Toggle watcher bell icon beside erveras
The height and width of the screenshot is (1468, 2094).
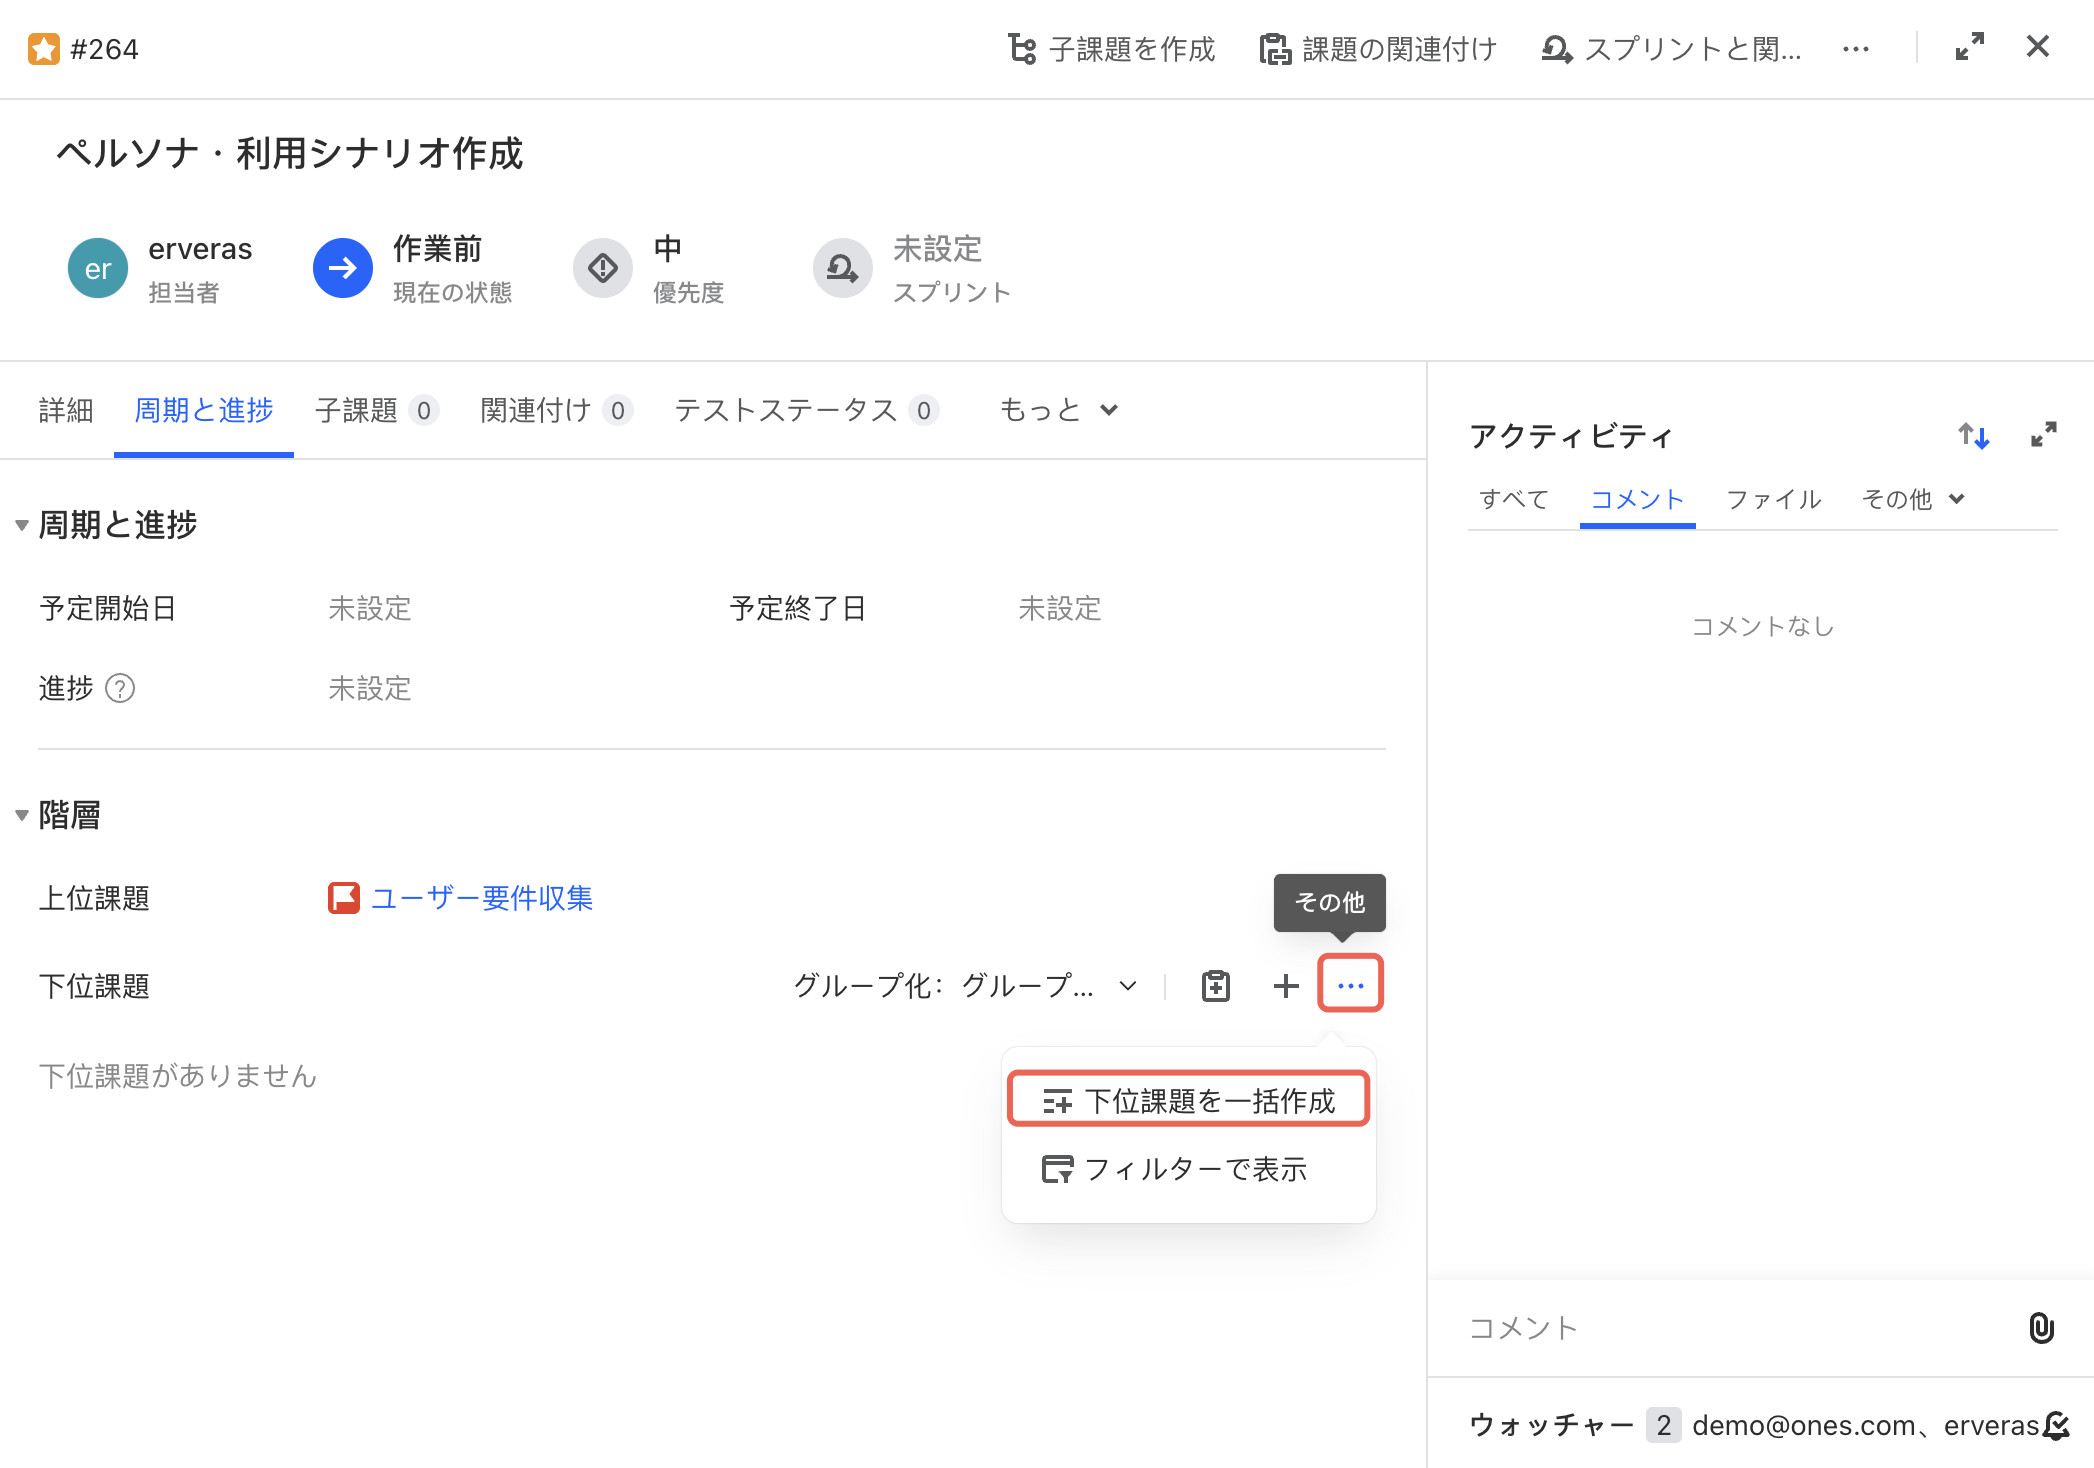pyautogui.click(x=2056, y=1425)
